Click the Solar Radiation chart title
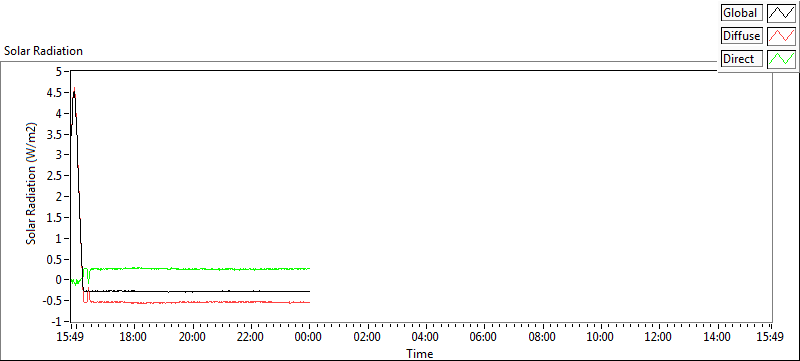The image size is (800, 361). coord(43,51)
